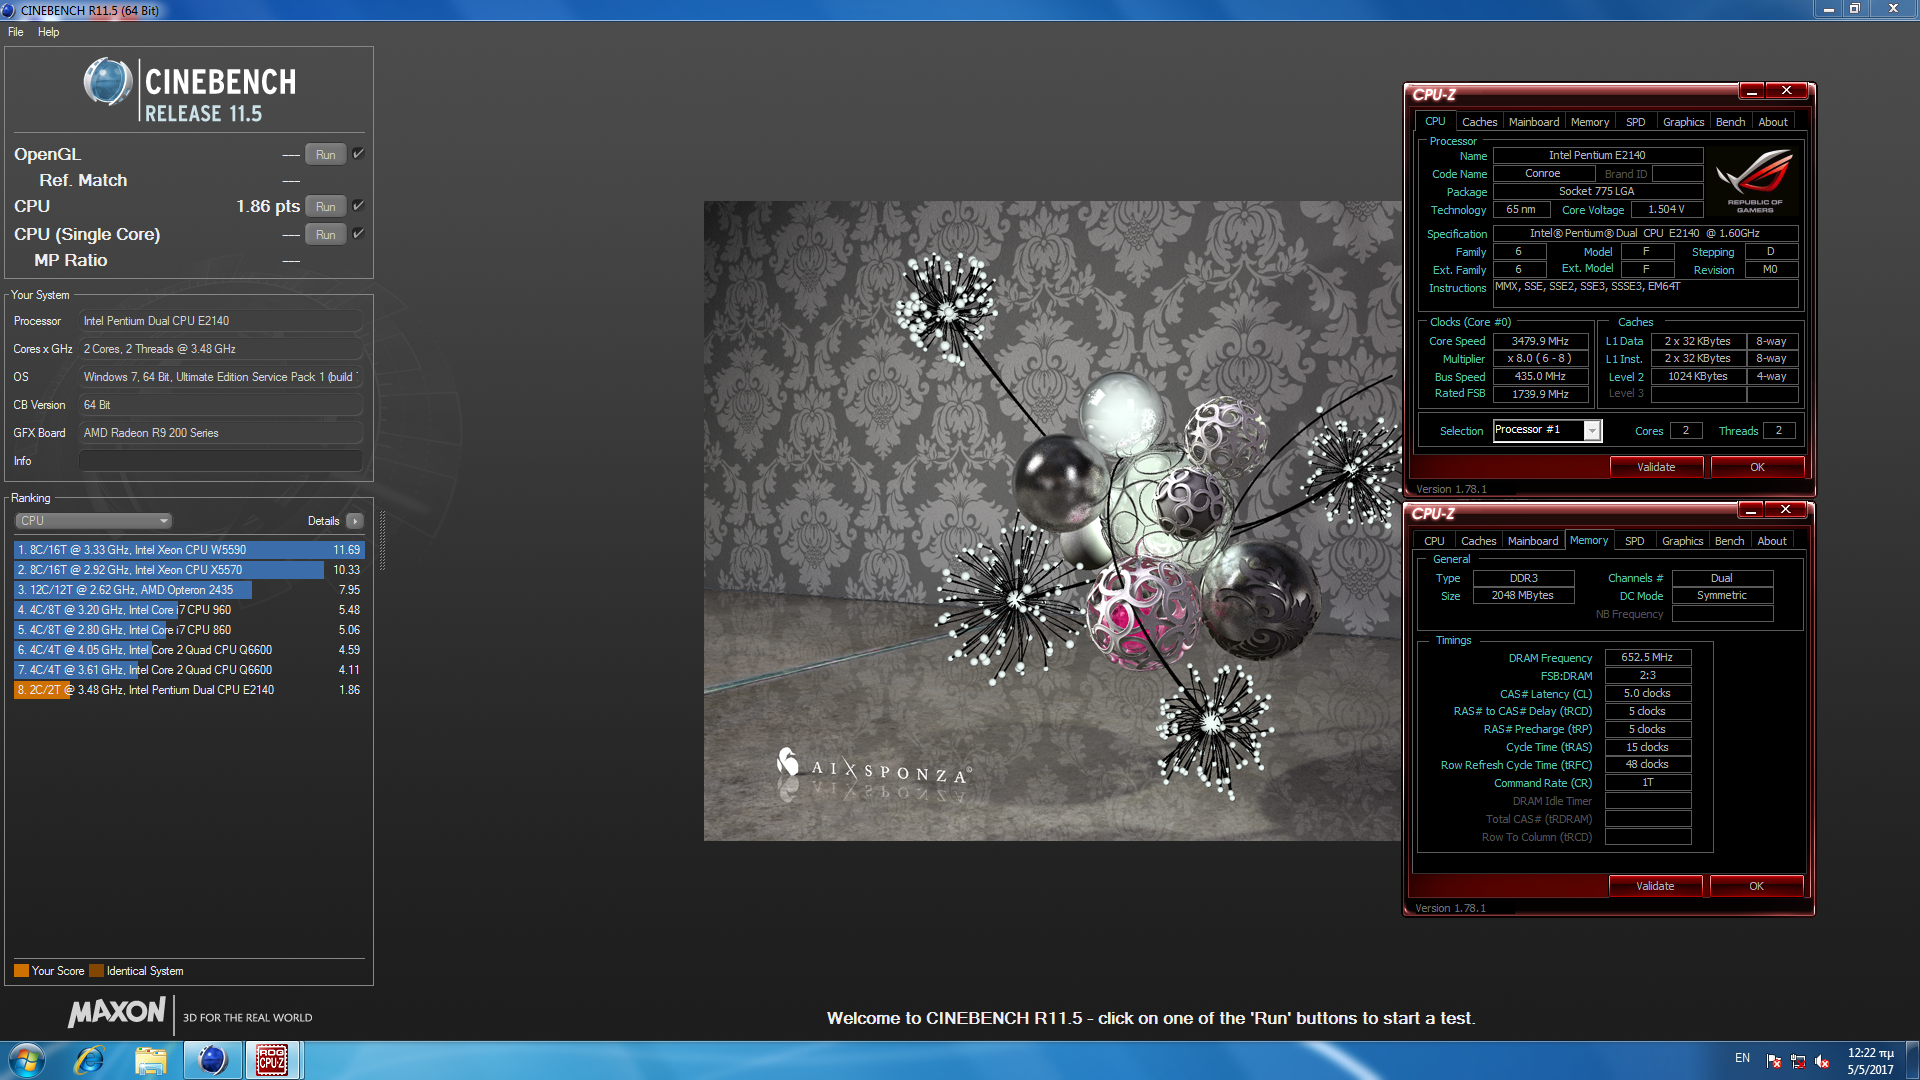Image resolution: width=1920 pixels, height=1080 pixels.
Task: Click the Identical System brown swatch
Action: pos(96,971)
